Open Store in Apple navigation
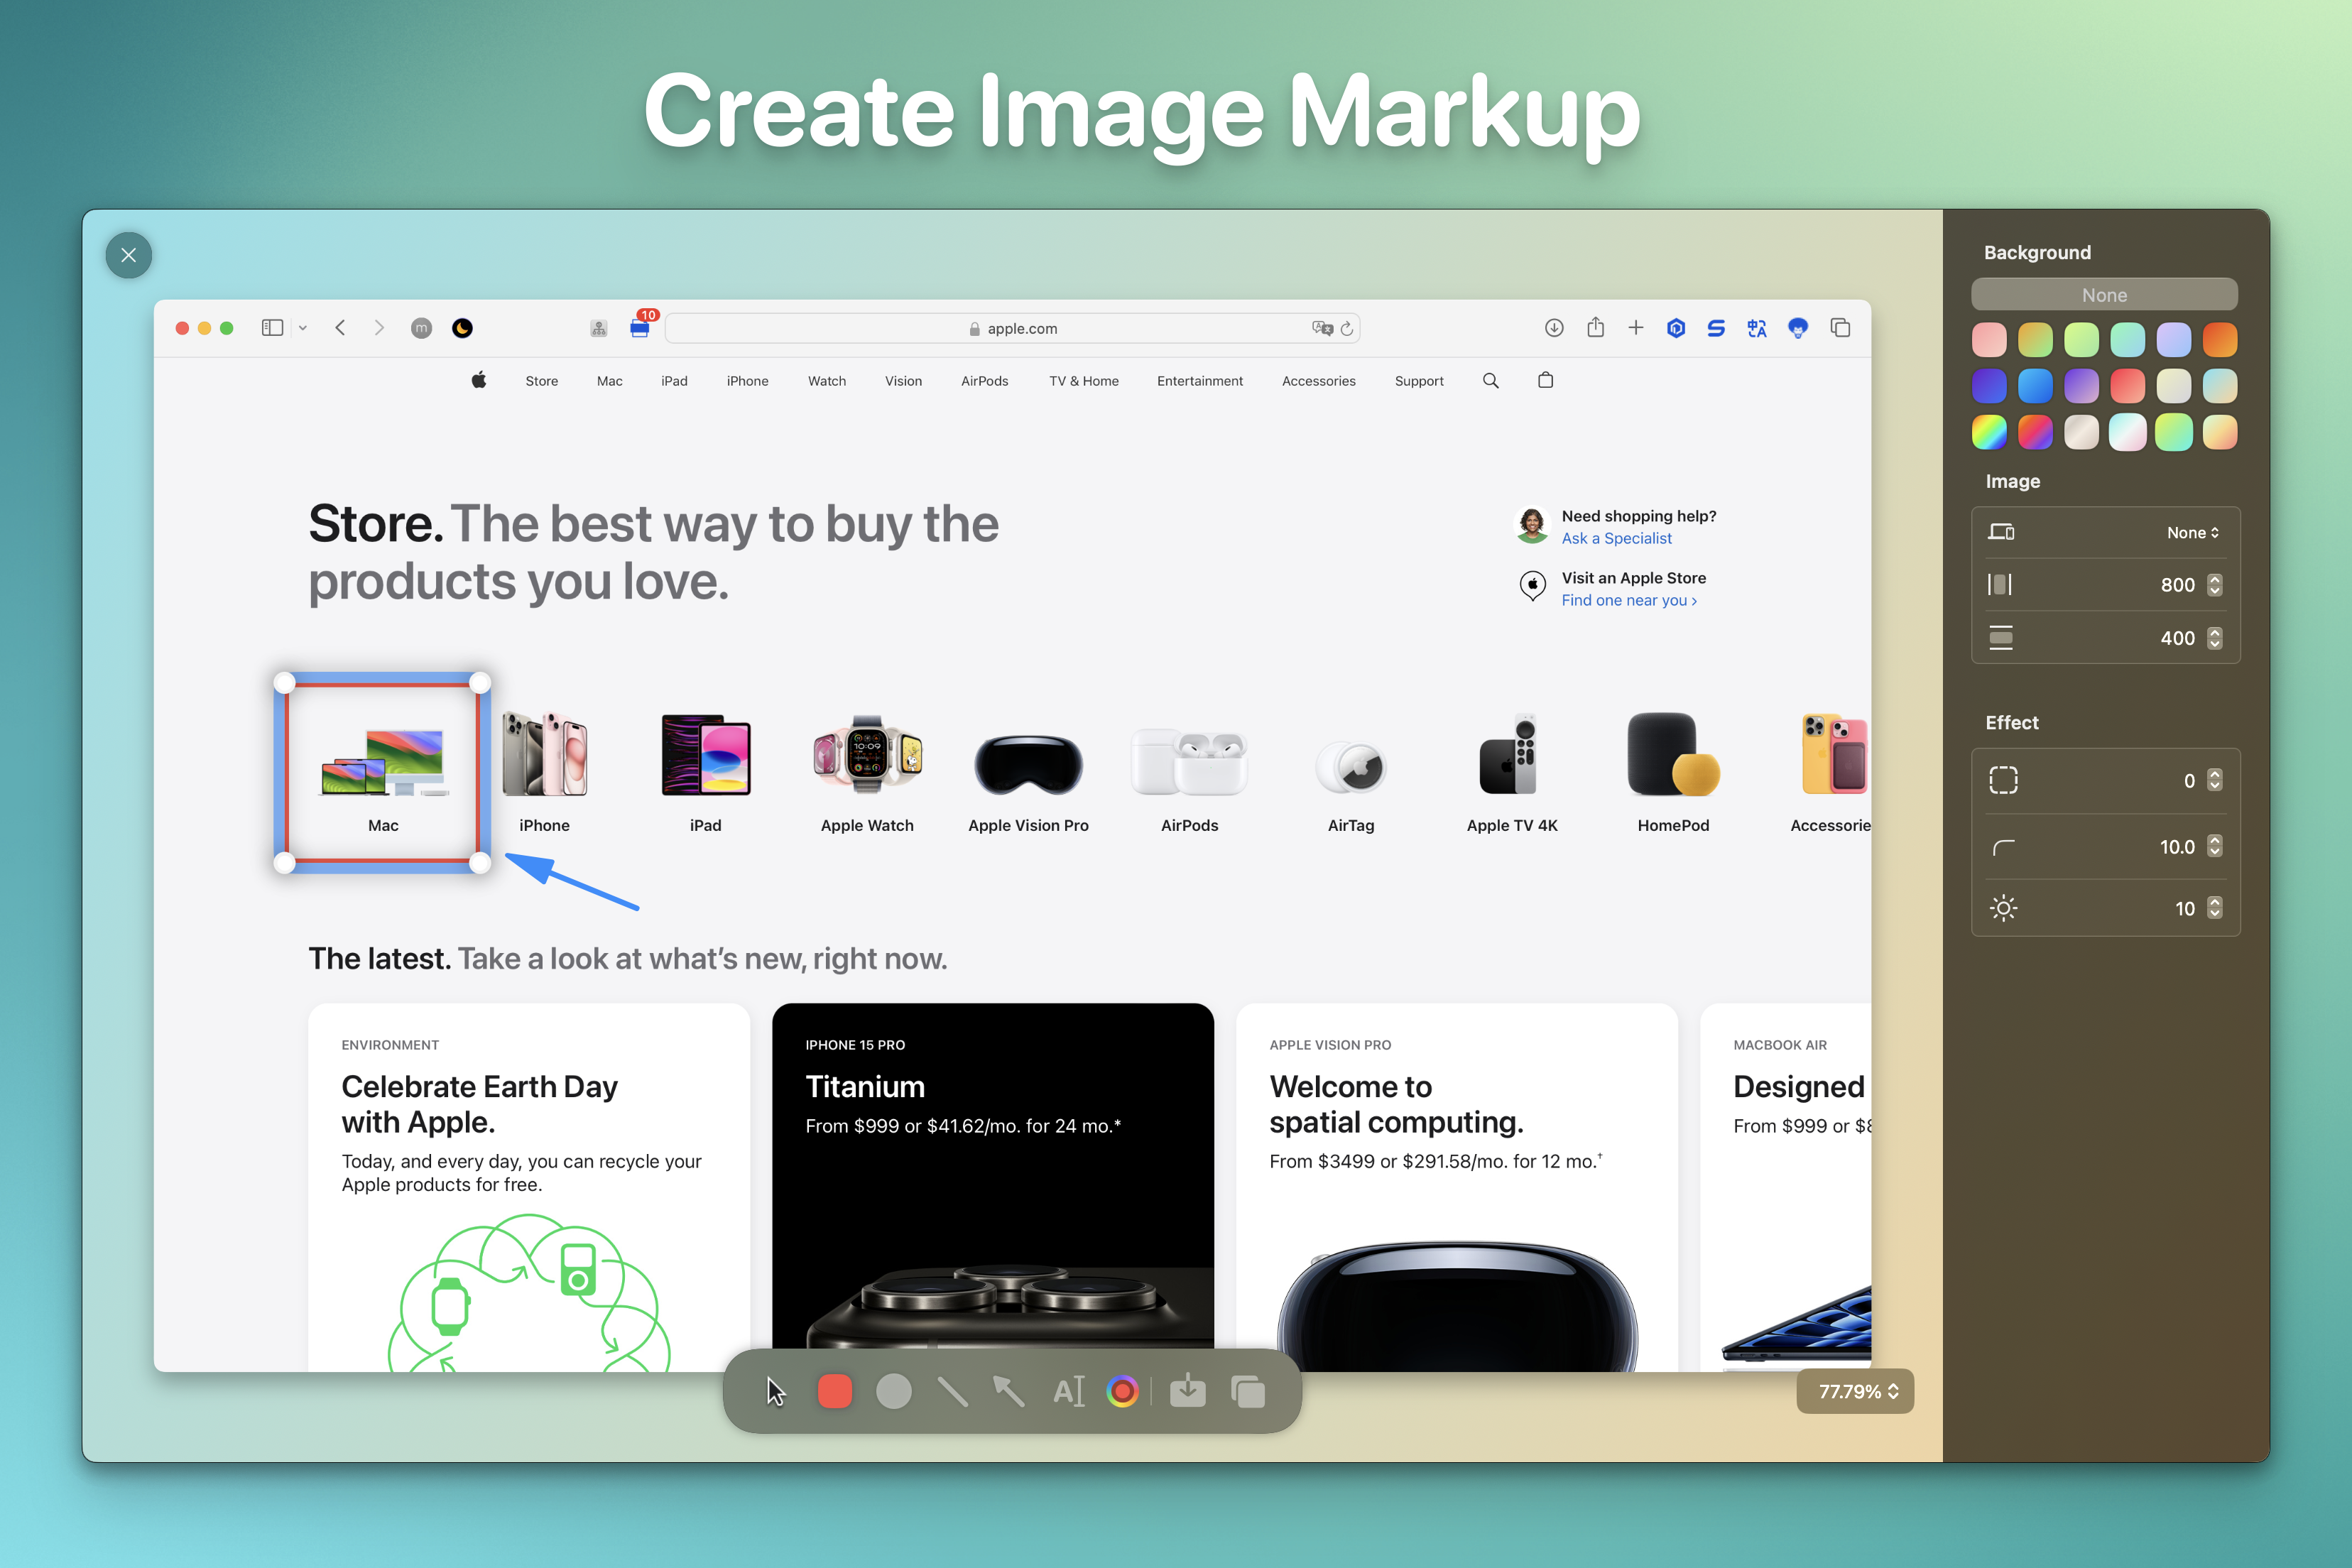The height and width of the screenshot is (1568, 2352). coord(542,381)
